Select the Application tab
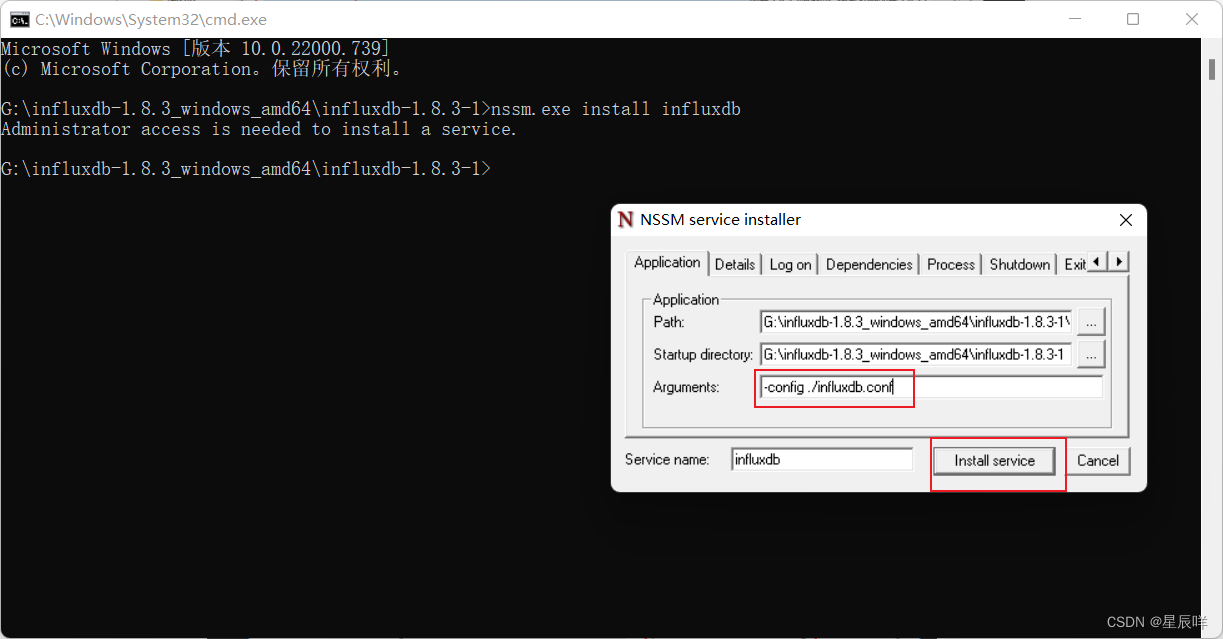Screen dimensions: 1223x639 pyautogui.click(x=667, y=262)
